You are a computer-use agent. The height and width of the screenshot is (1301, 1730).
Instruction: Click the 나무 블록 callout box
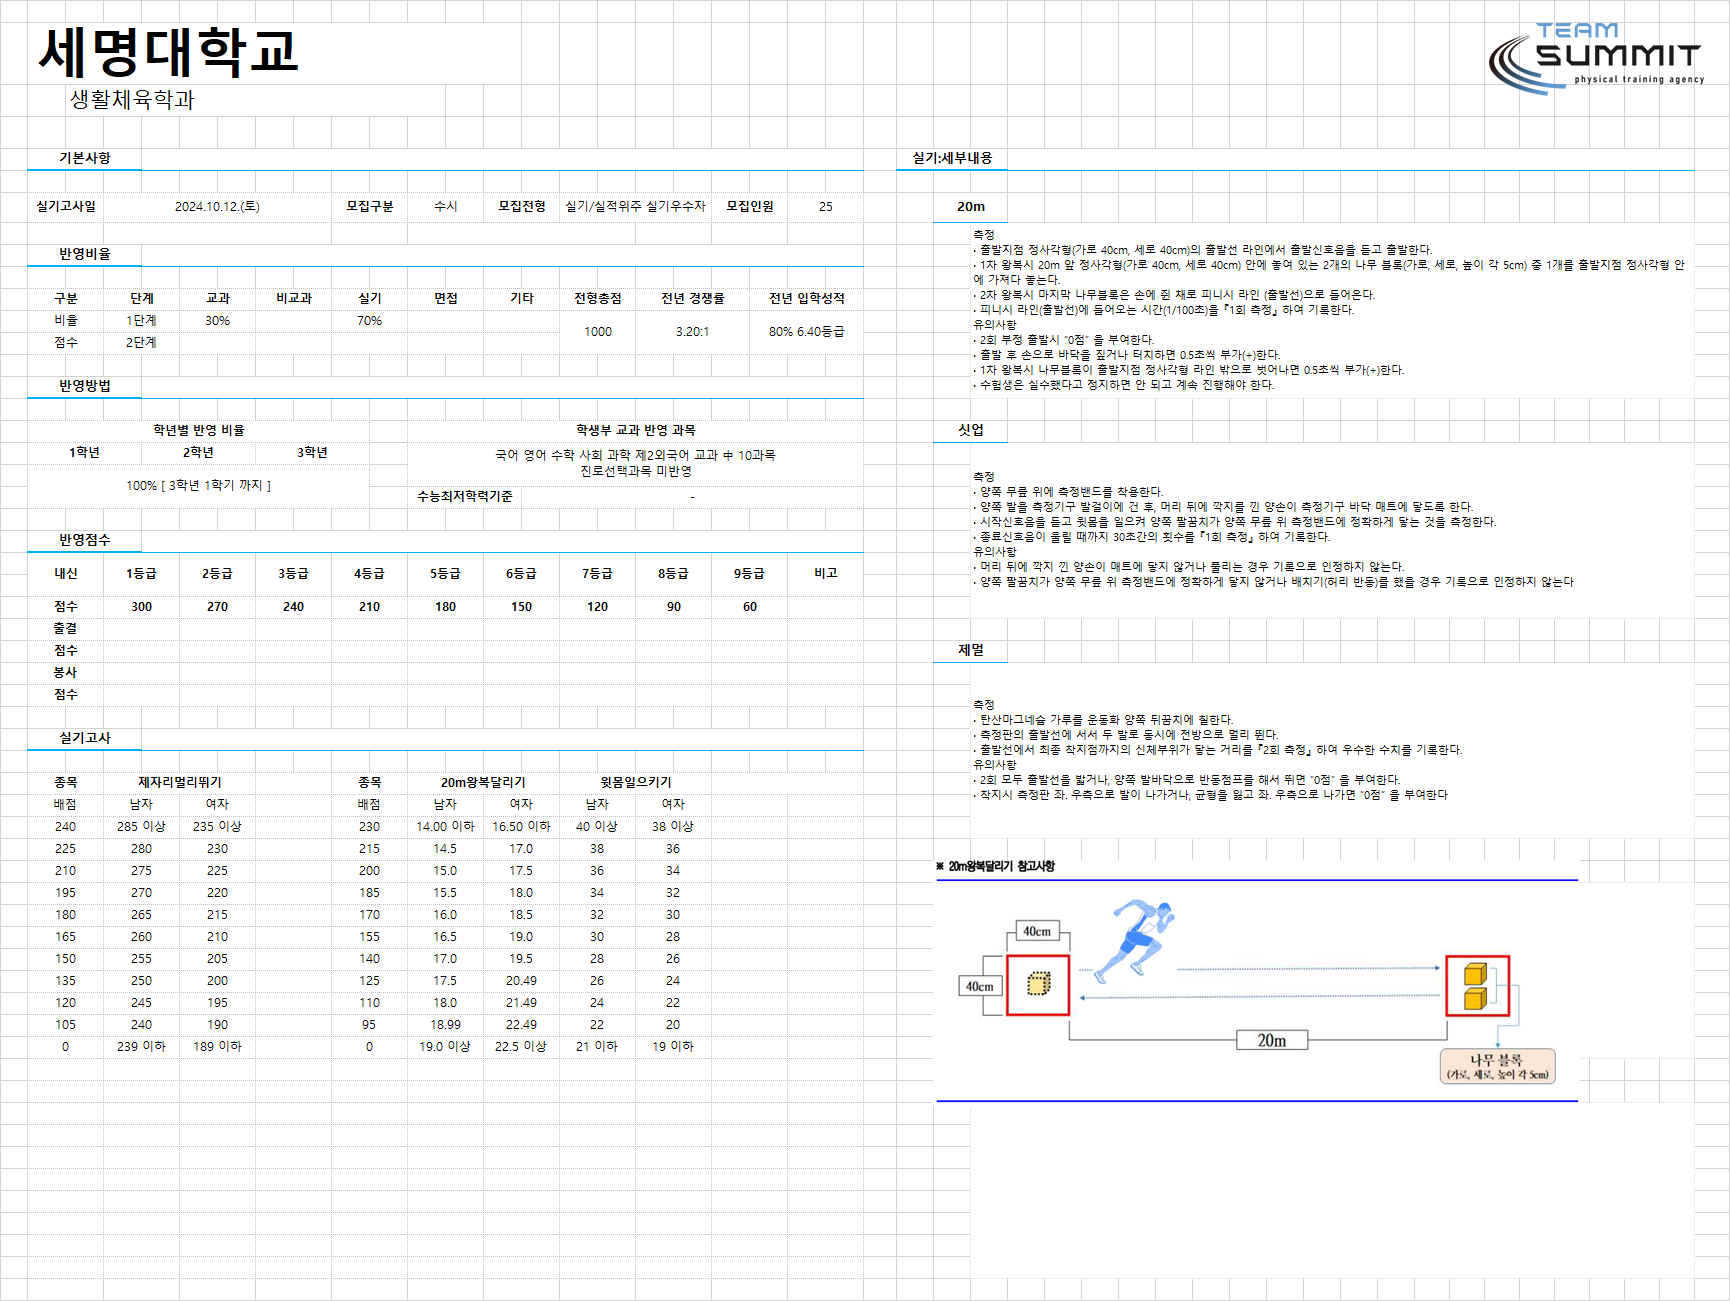click(1496, 1067)
